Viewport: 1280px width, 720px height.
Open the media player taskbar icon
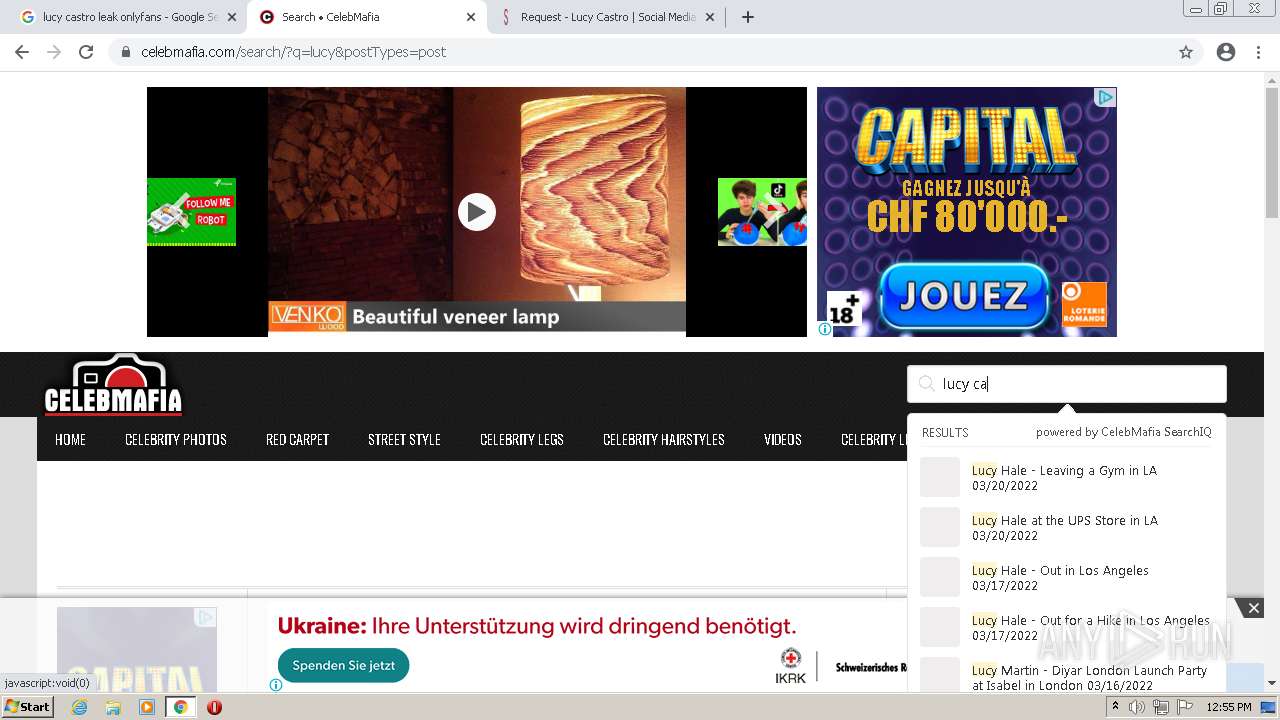pos(147,707)
